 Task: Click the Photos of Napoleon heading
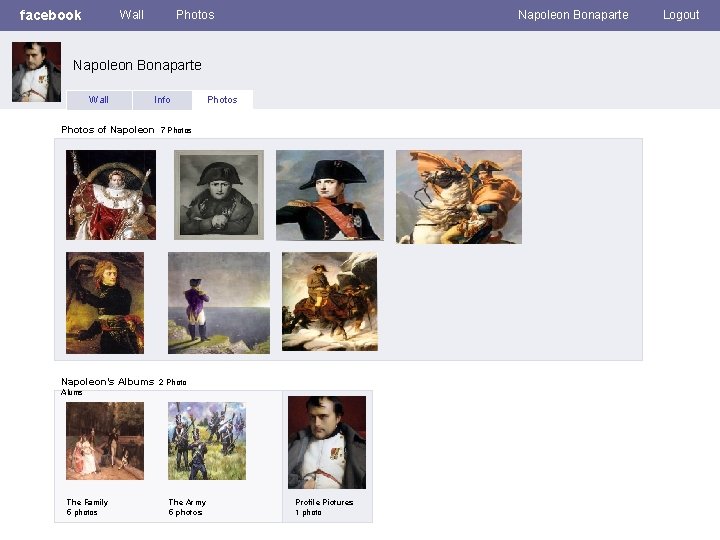pos(108,130)
